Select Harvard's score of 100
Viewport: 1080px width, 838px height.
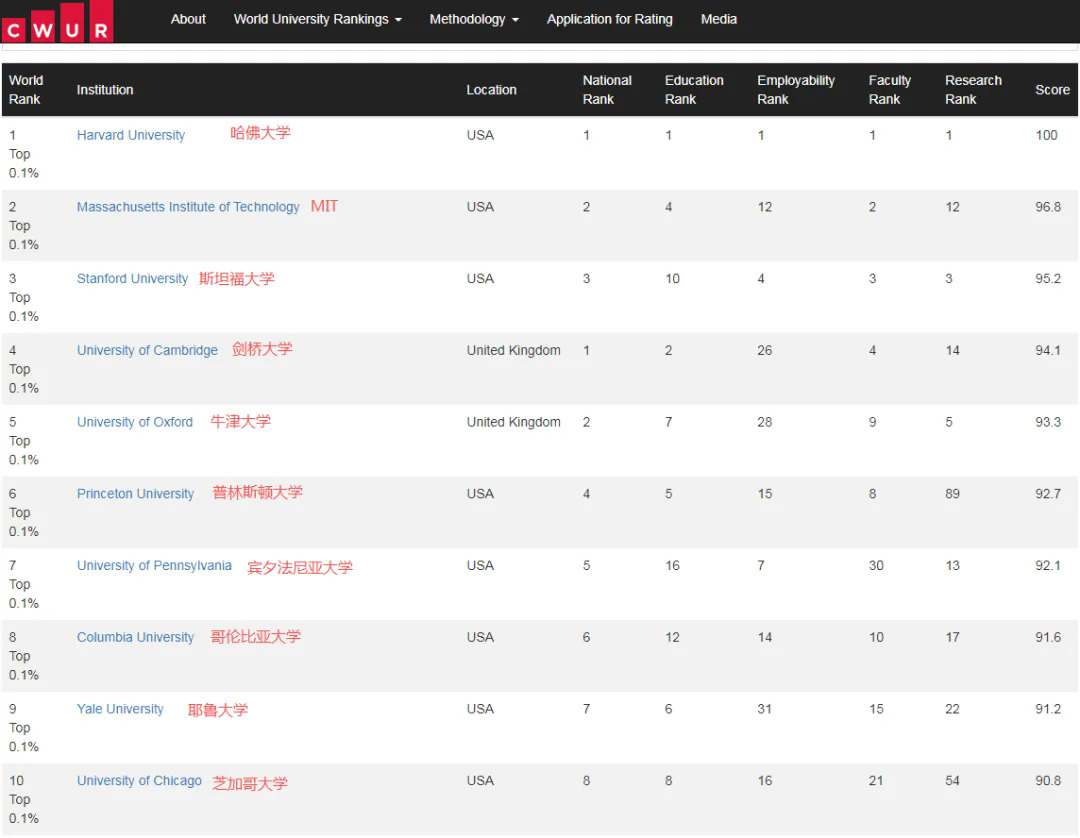[x=1046, y=135]
